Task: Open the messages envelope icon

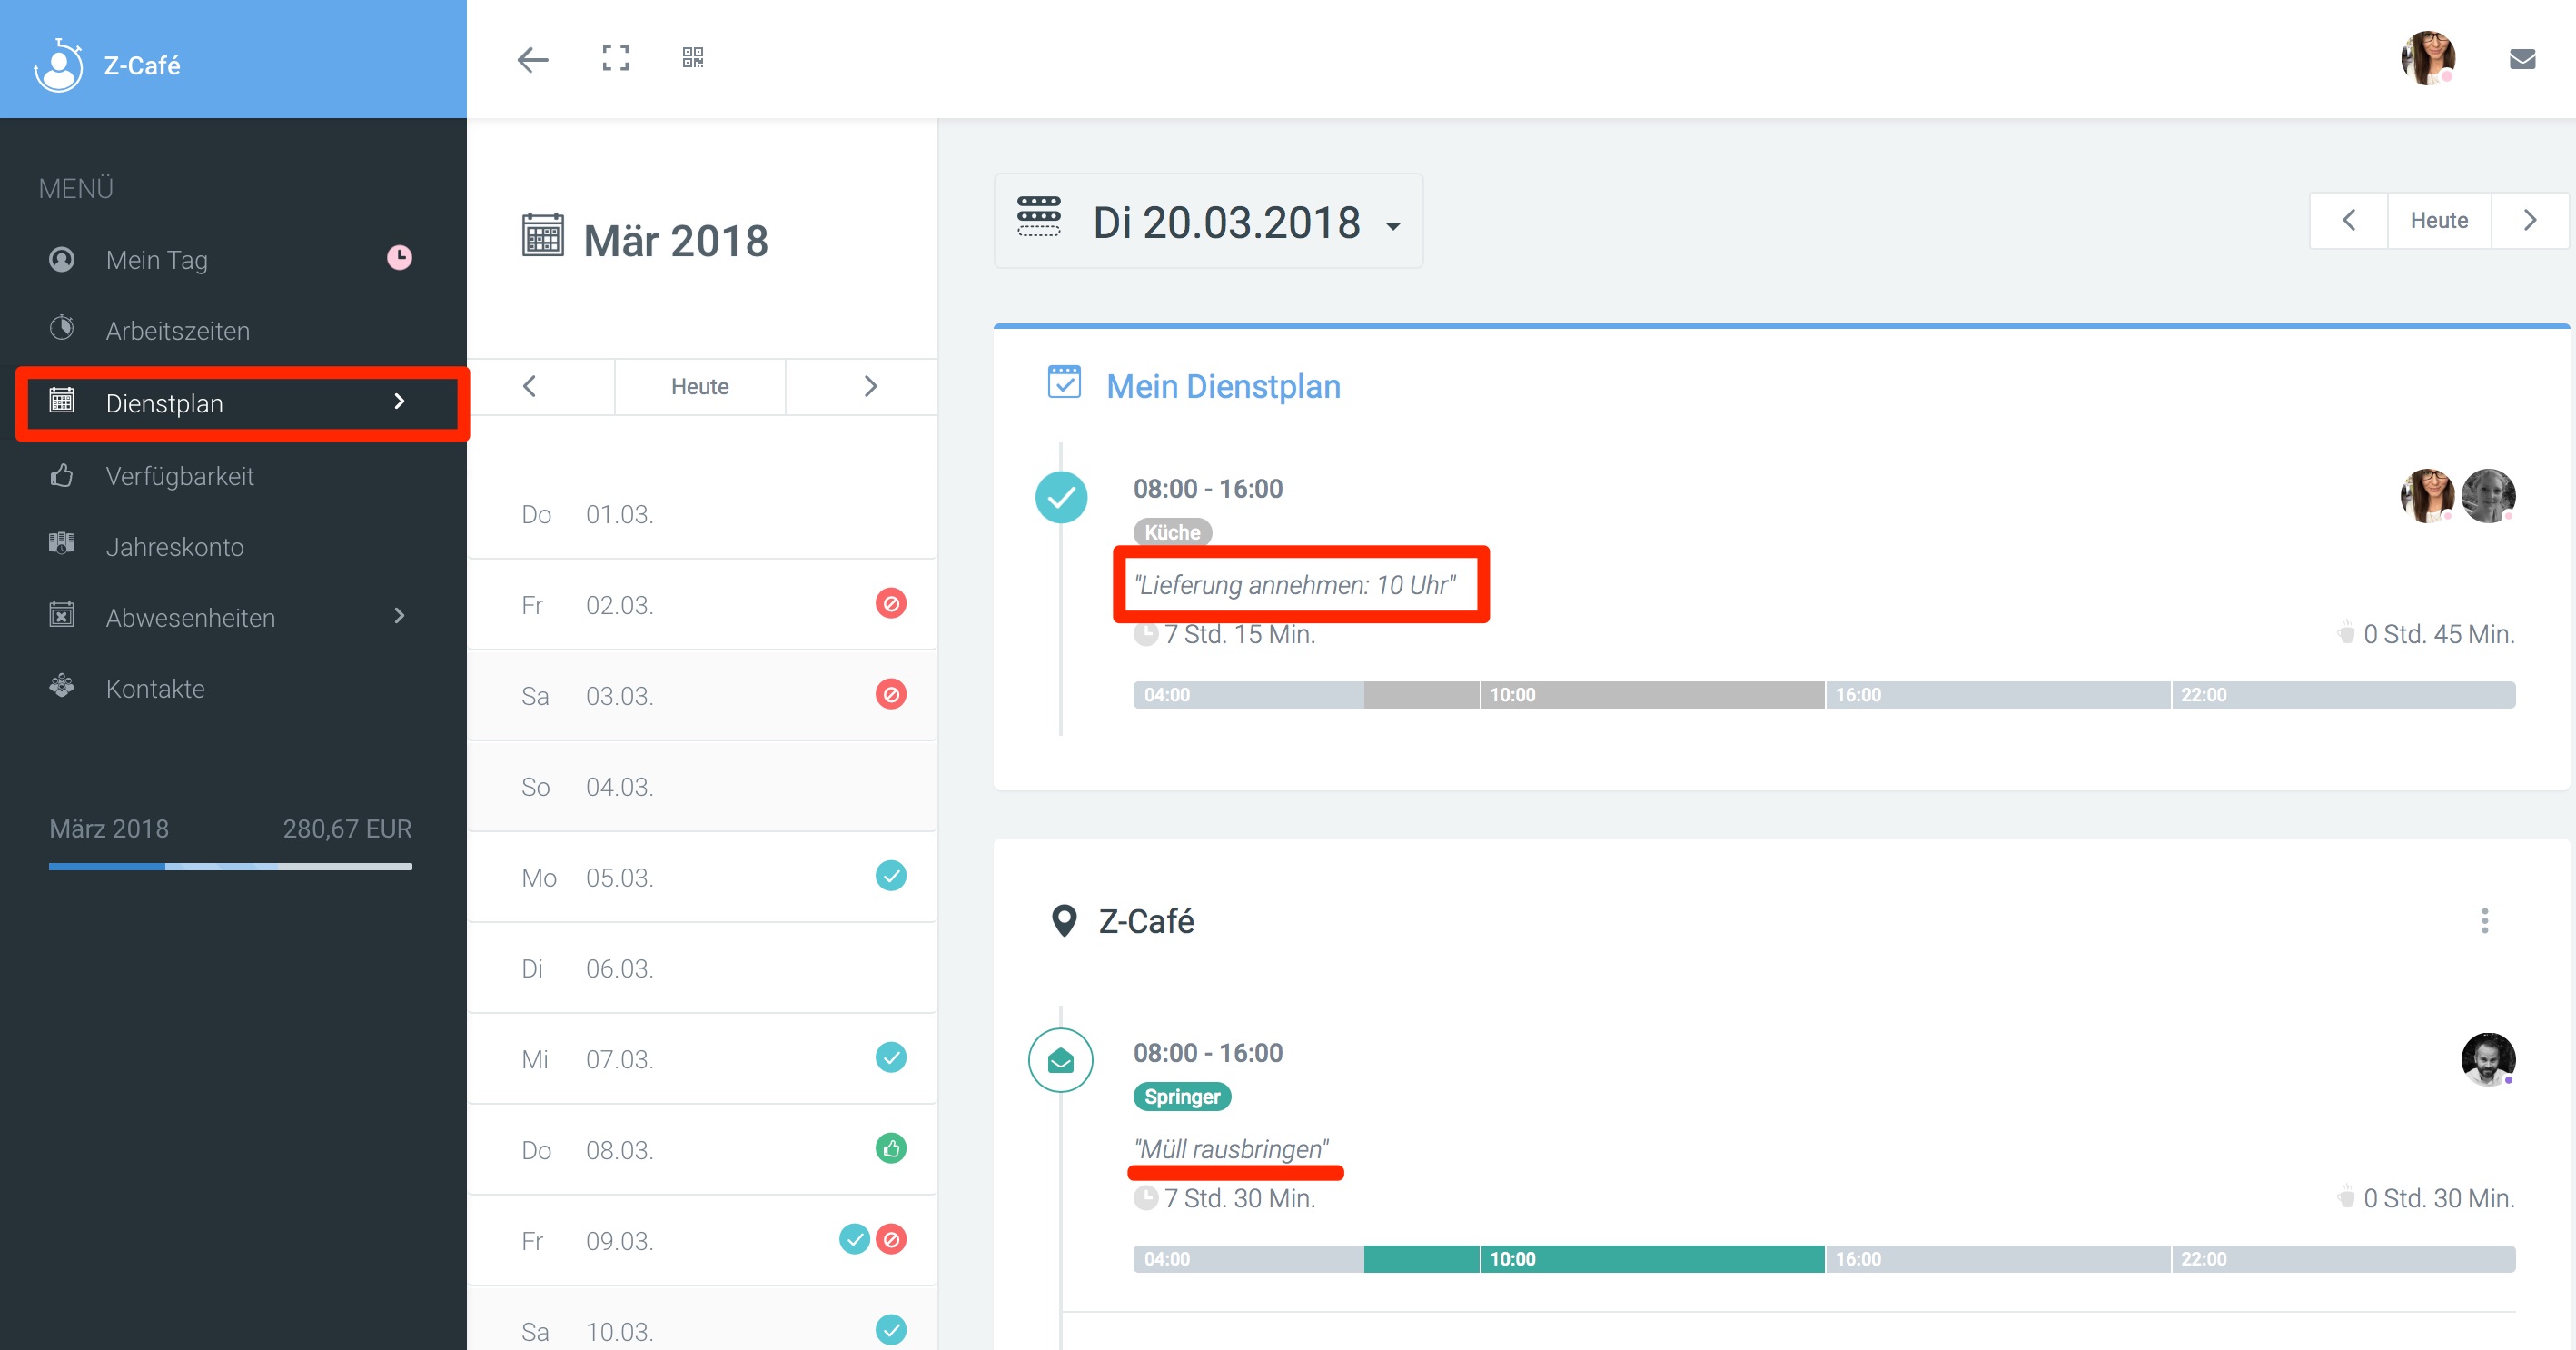Action: [2522, 59]
